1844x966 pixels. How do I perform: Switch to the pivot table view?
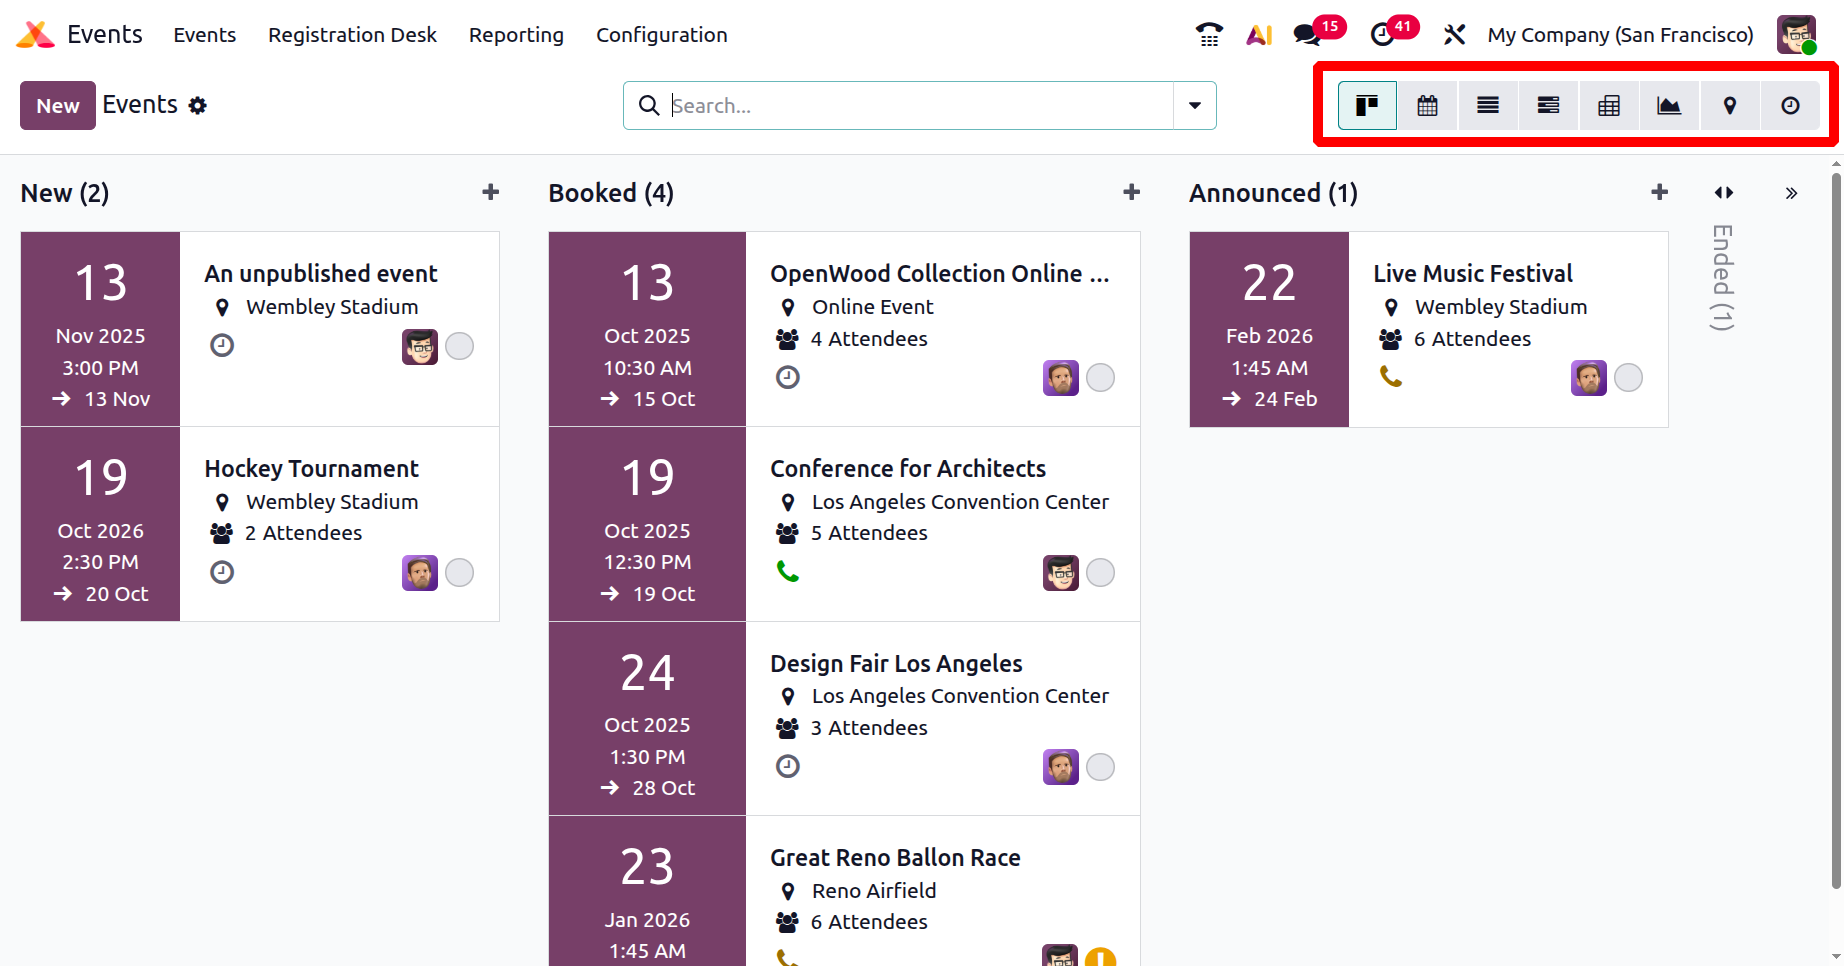click(x=1609, y=106)
